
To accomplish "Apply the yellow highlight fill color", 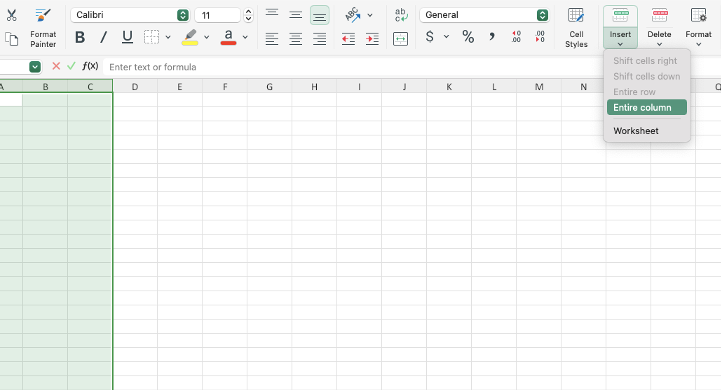I will point(190,37).
